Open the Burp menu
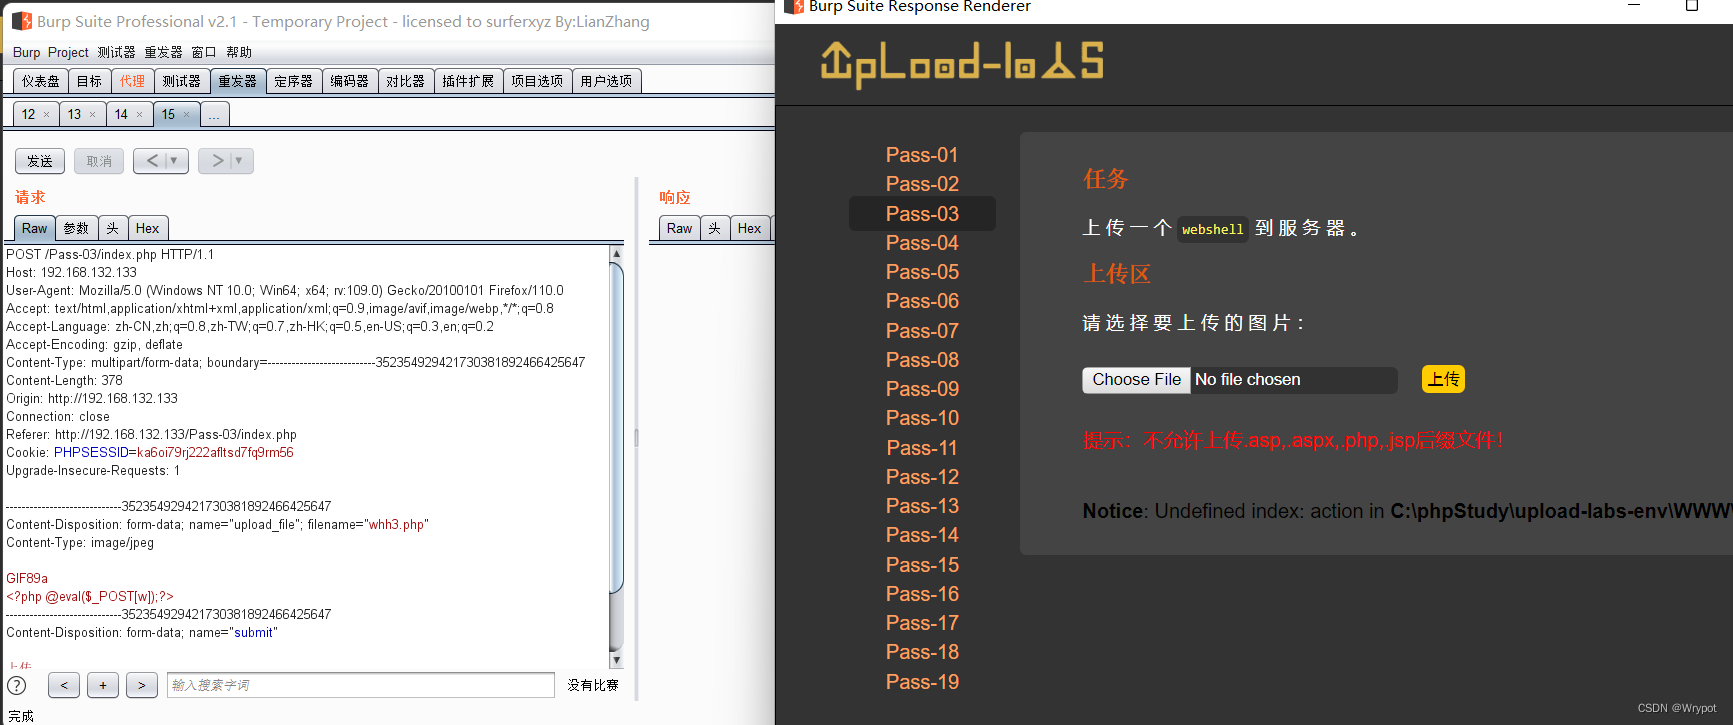Screen dimensions: 1733x725 (x=27, y=52)
